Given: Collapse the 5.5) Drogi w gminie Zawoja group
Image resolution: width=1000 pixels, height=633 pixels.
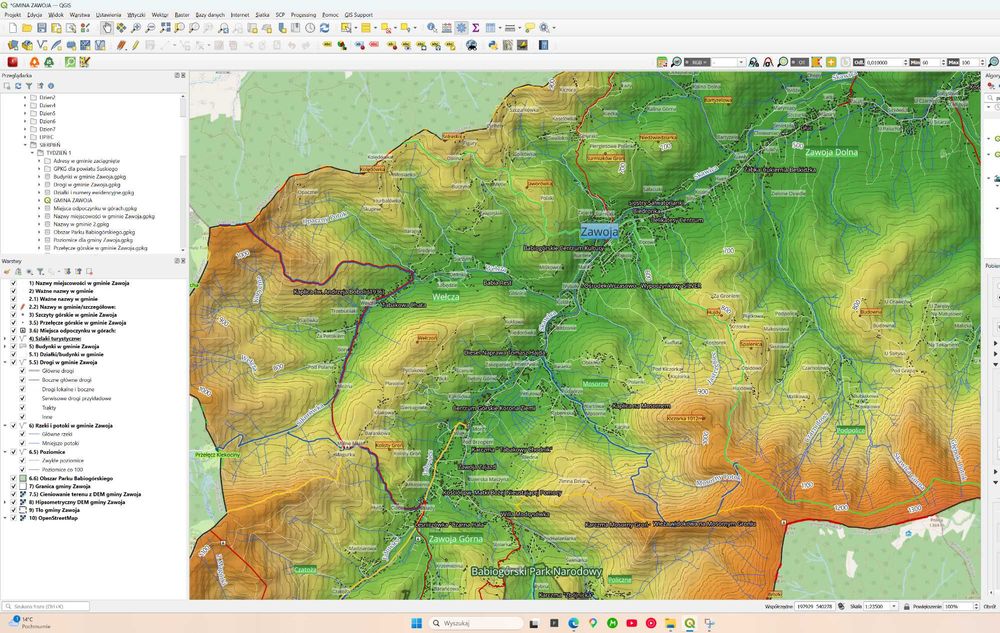Looking at the screenshot, I should coord(5,362).
